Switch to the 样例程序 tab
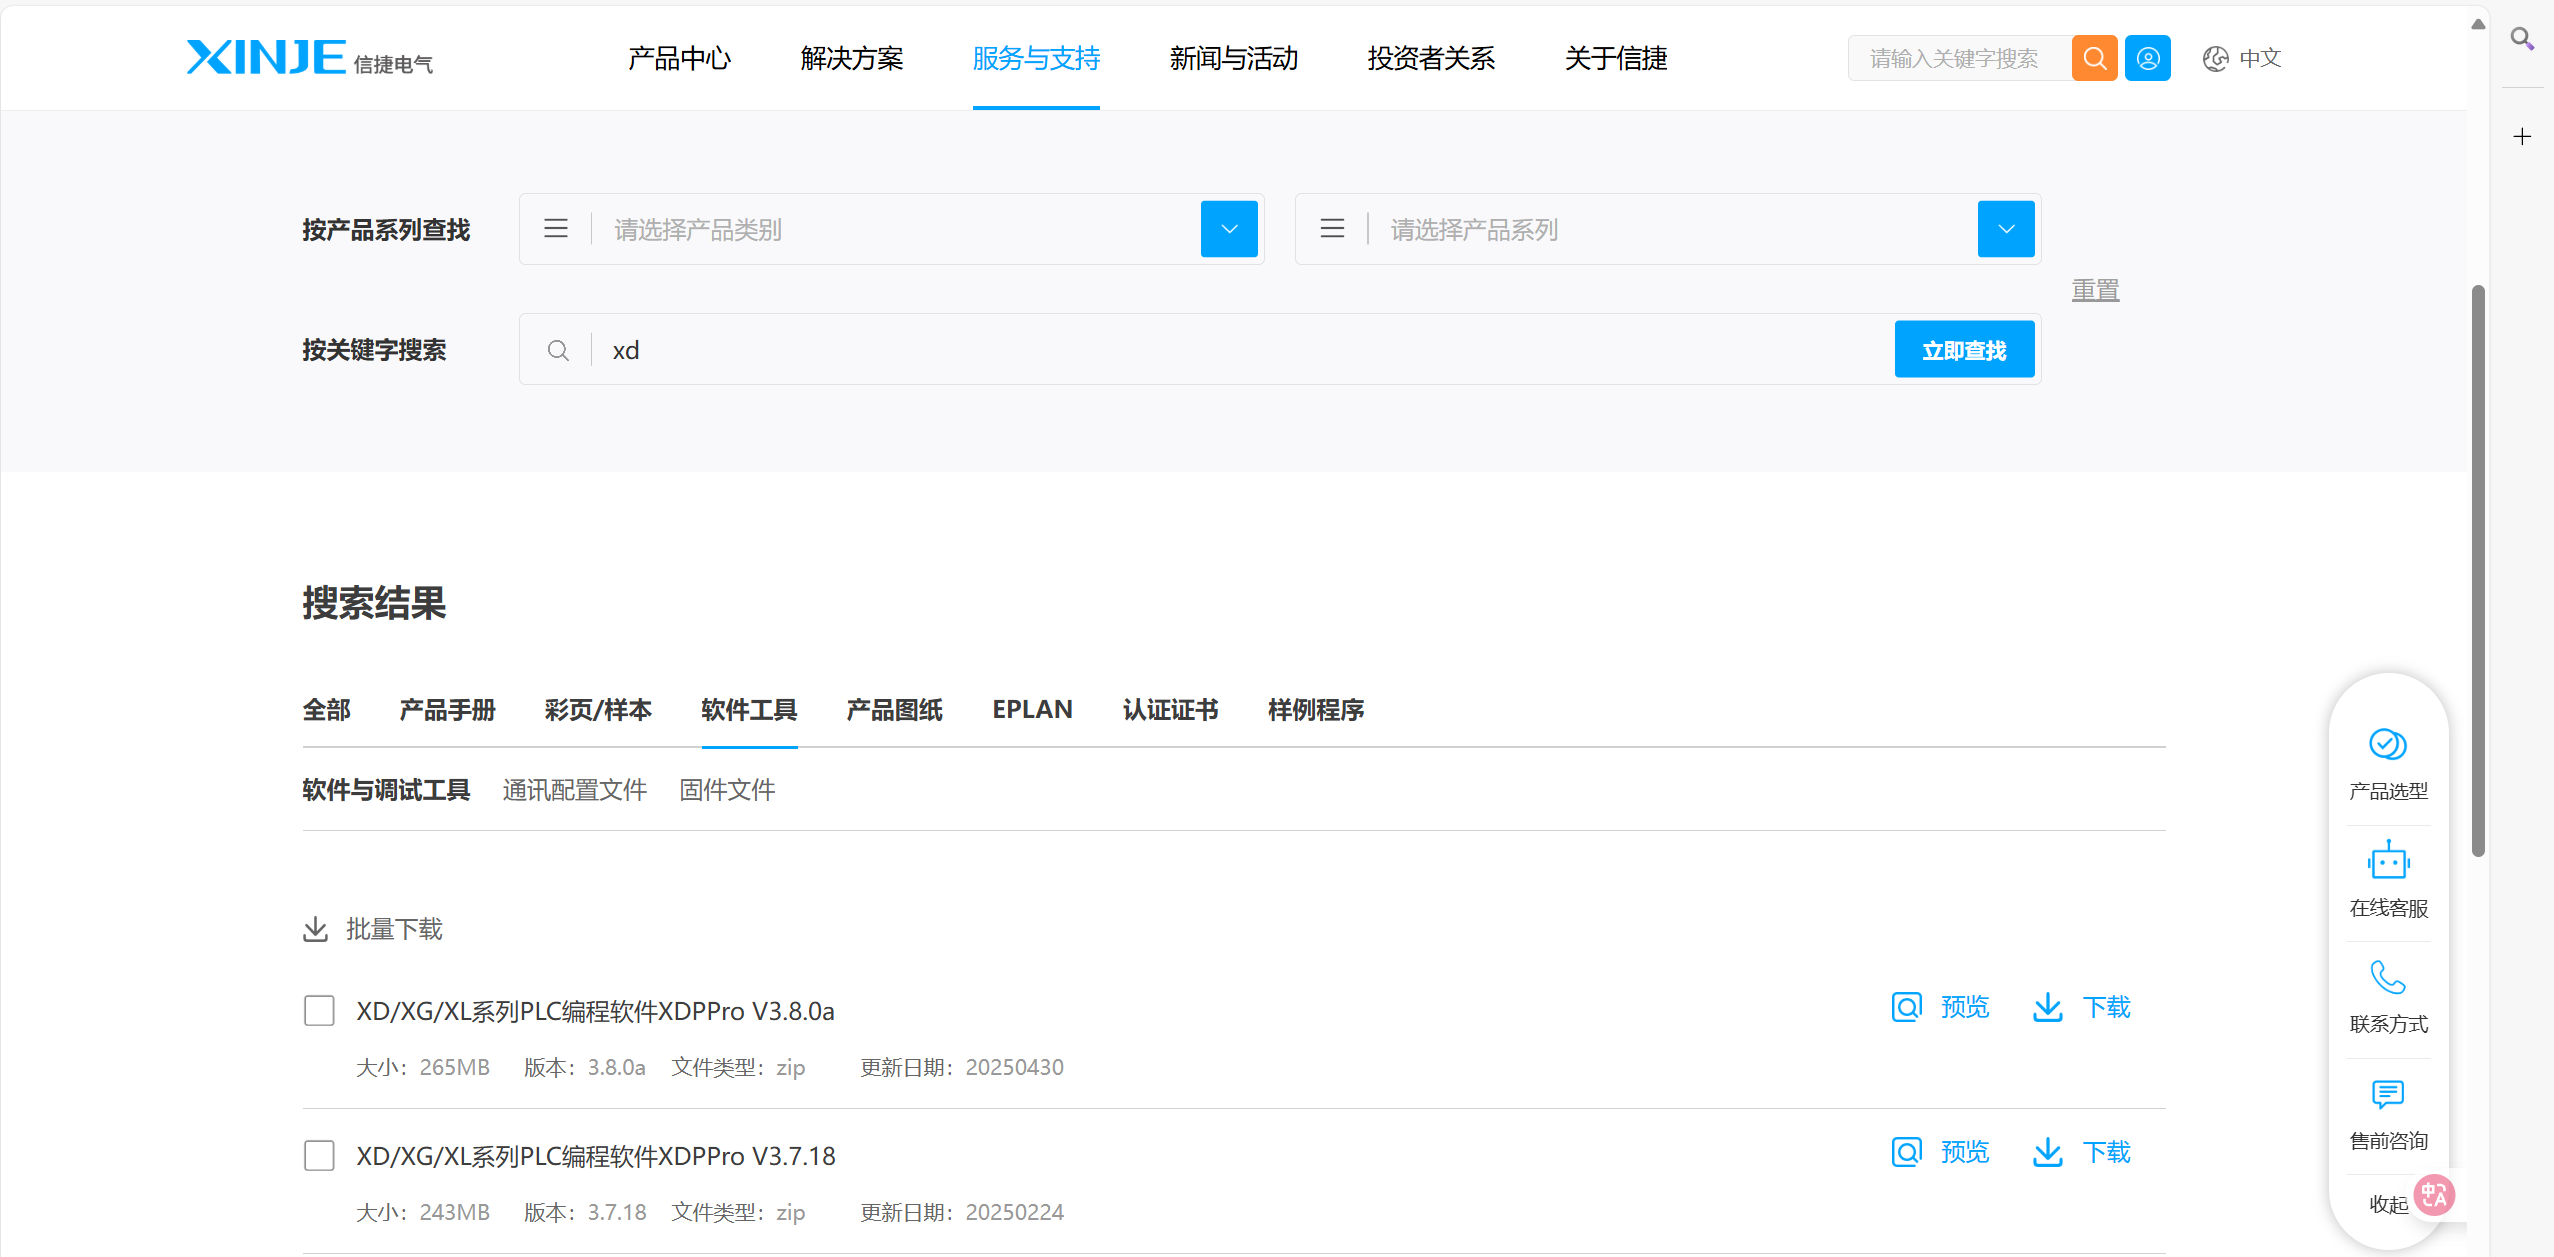 click(1316, 710)
